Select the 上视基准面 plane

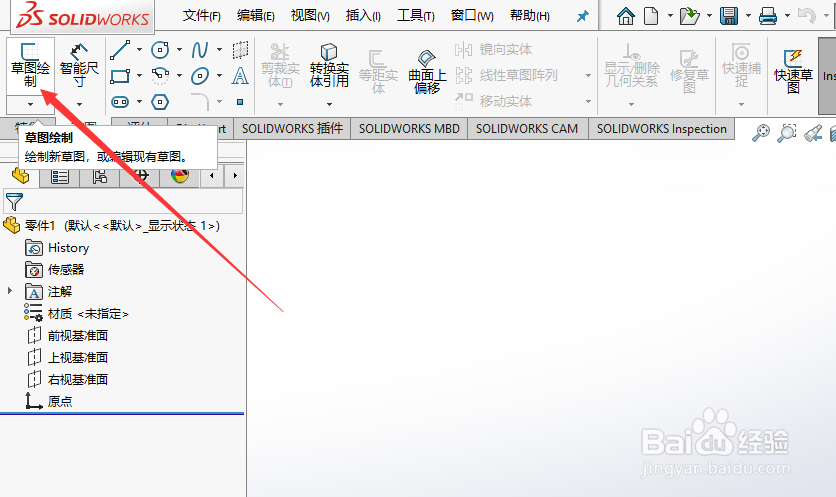[x=67, y=357]
